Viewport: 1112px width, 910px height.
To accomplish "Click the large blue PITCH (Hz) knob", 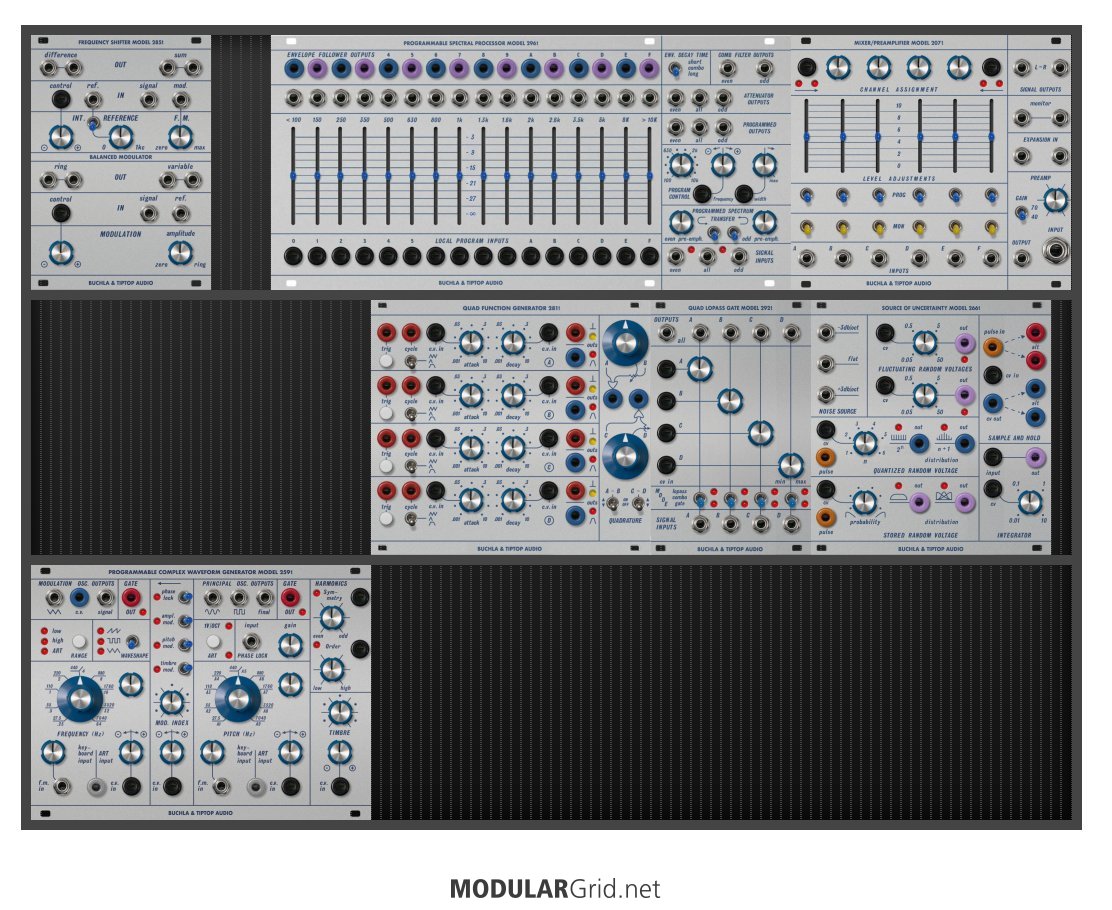I will (x=238, y=698).
